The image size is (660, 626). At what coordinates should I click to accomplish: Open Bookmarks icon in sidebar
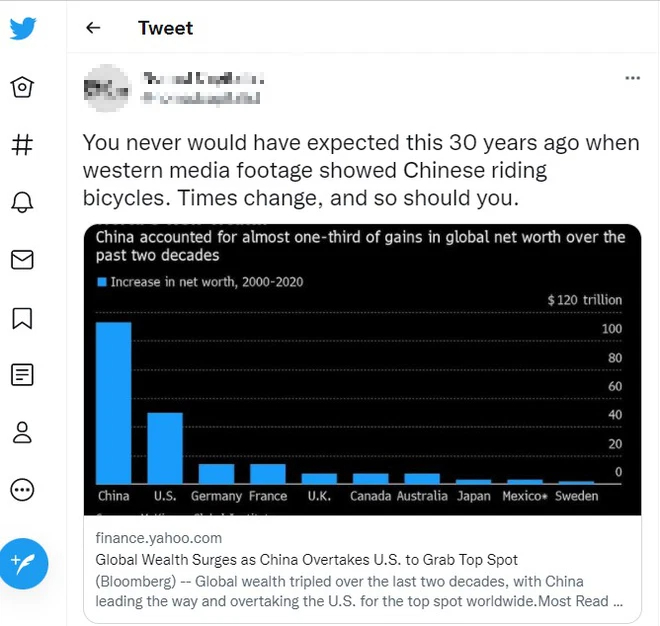[x=22, y=318]
